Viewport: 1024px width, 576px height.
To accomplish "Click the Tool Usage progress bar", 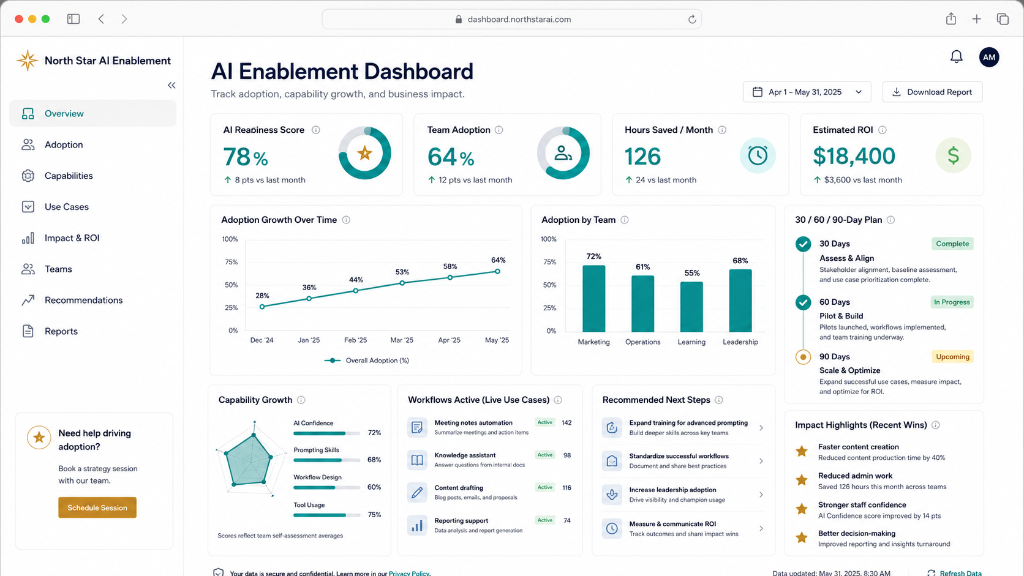I will click(x=327, y=515).
